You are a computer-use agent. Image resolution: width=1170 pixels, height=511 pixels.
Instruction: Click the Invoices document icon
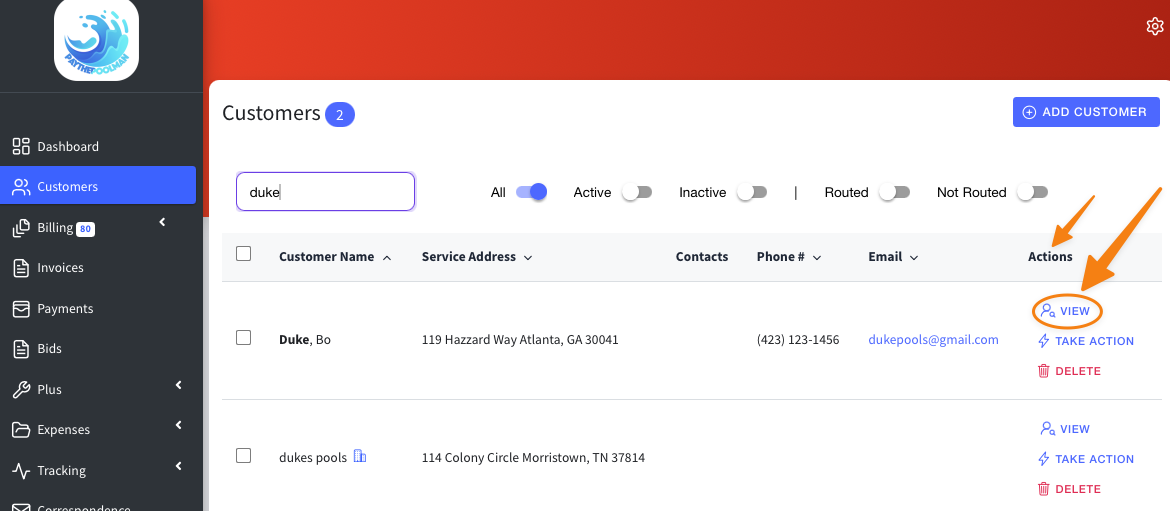(22, 268)
